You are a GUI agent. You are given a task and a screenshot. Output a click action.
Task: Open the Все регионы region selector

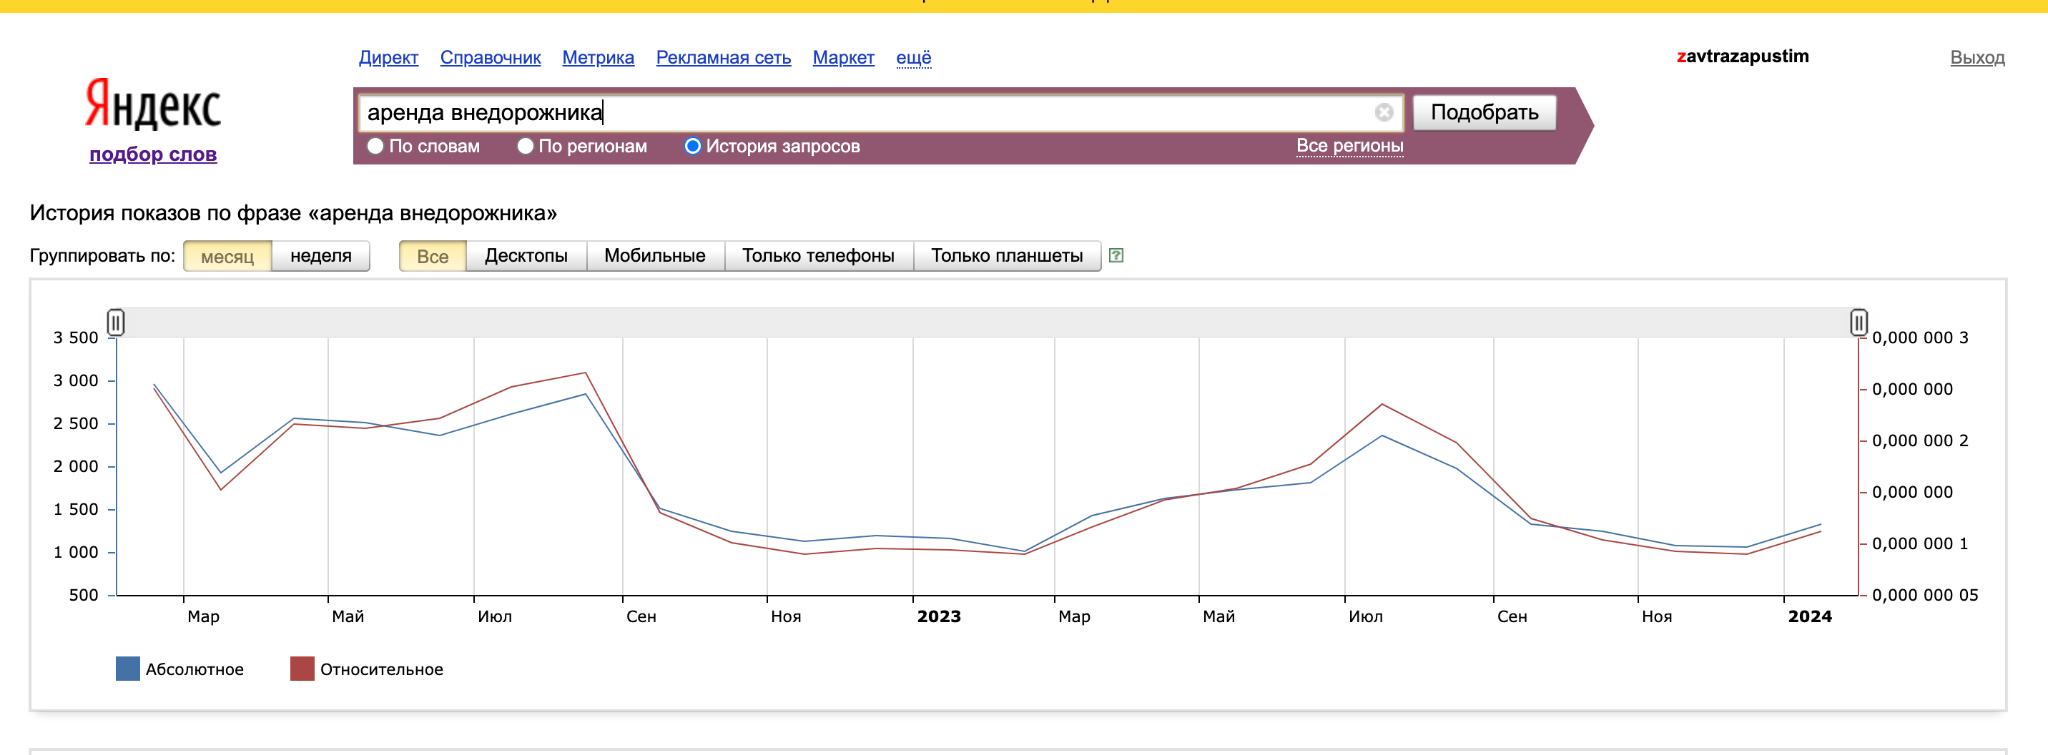click(1349, 146)
